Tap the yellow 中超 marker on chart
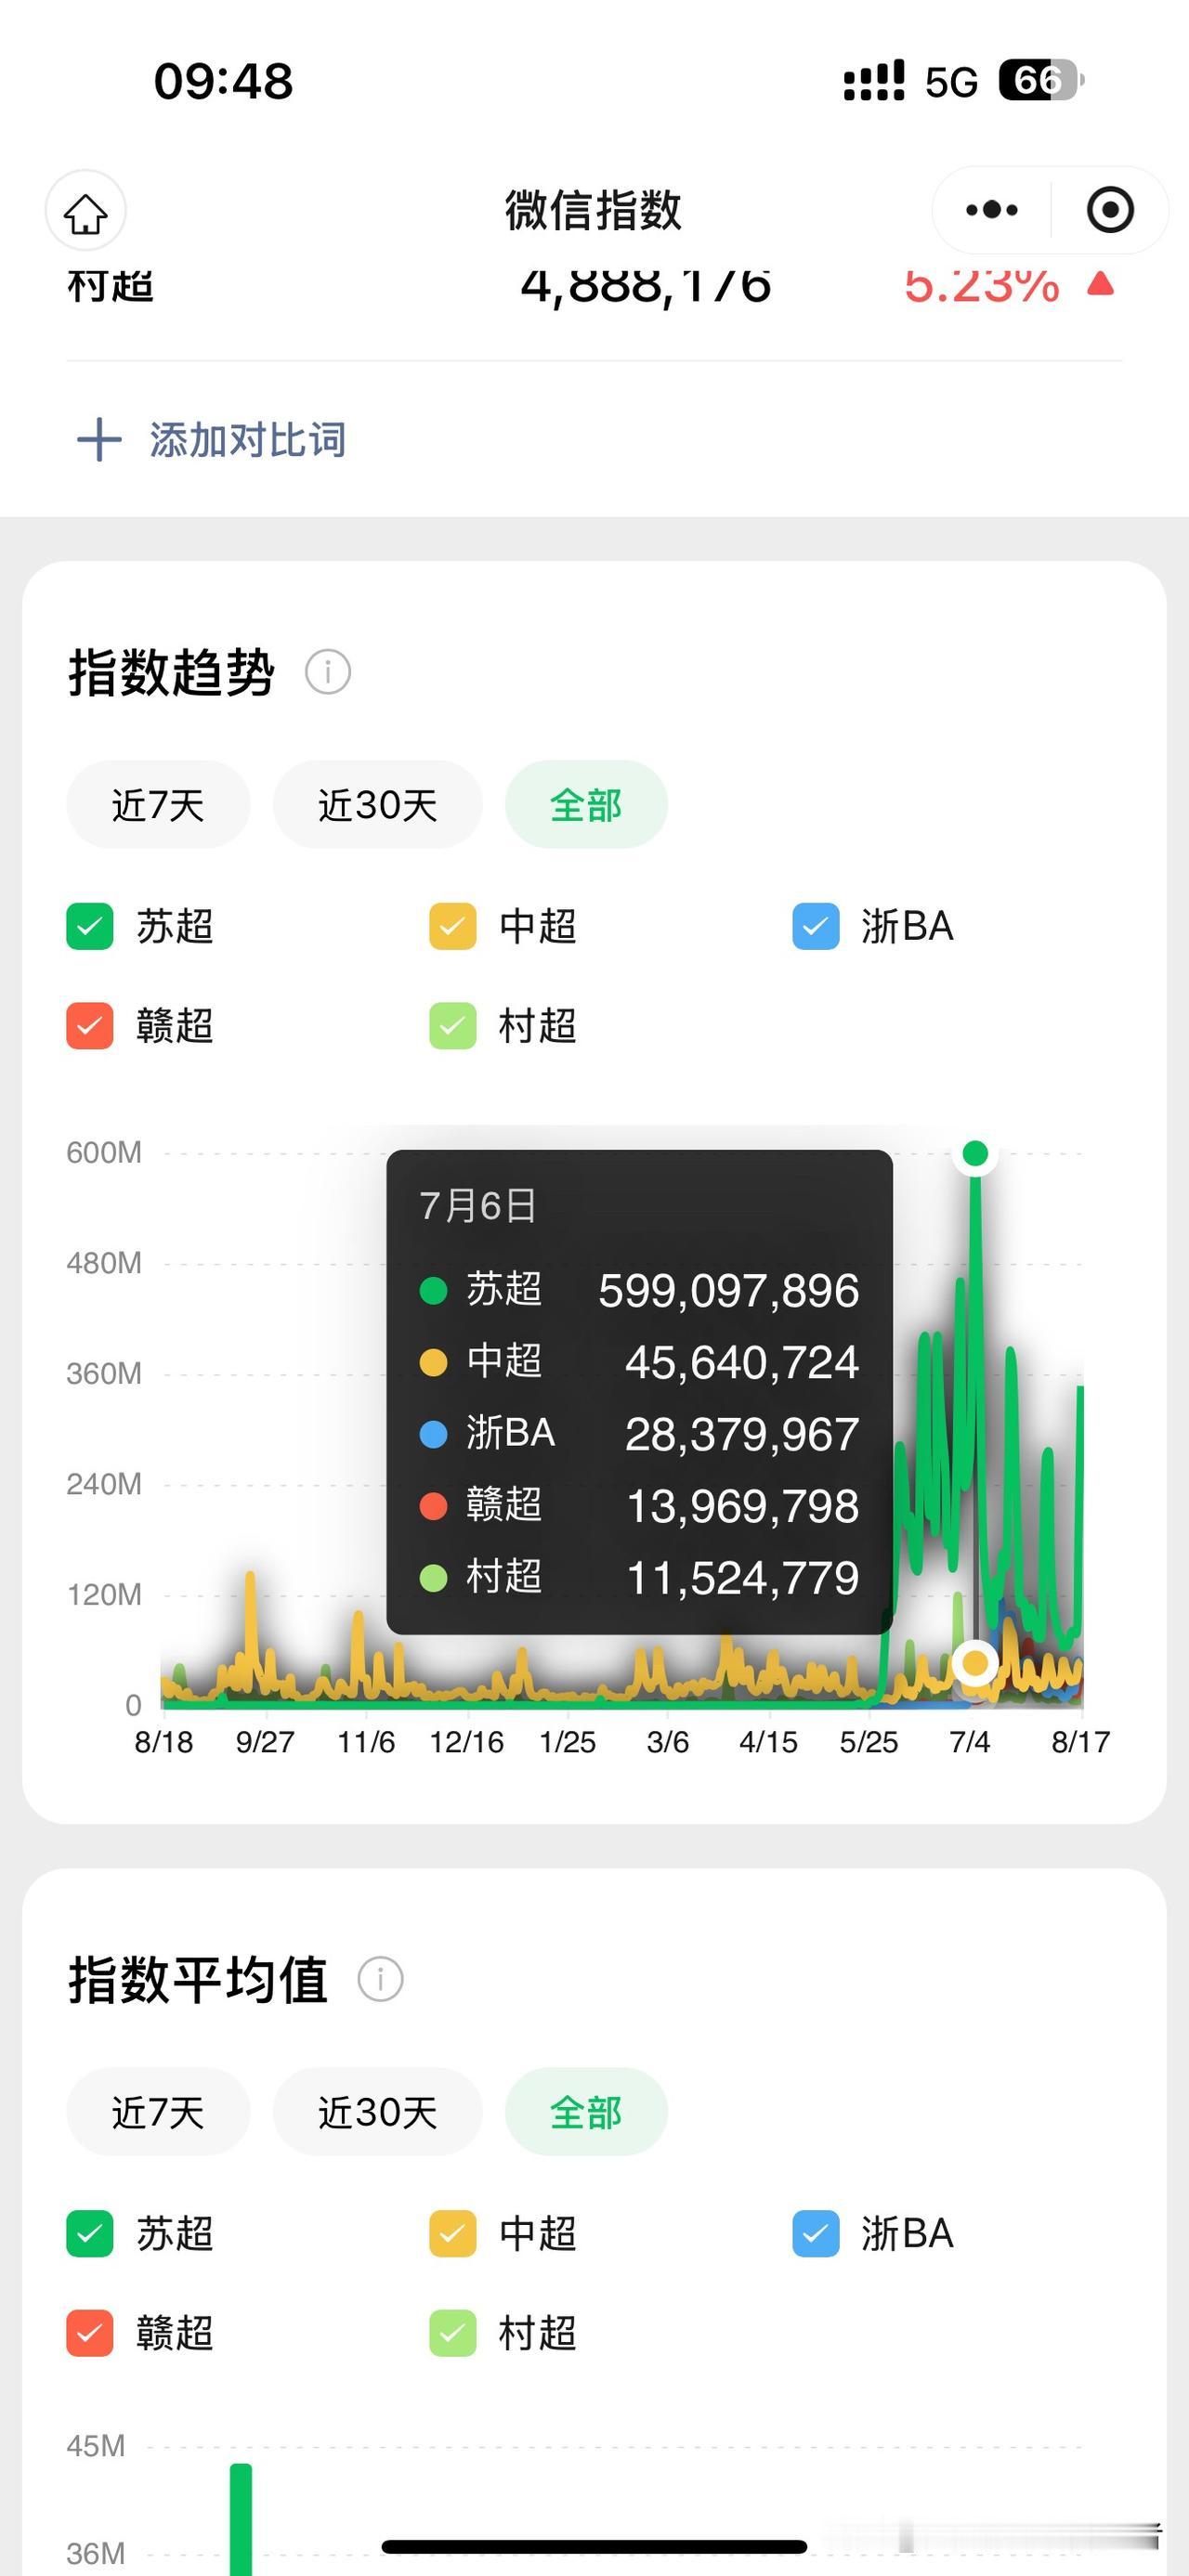1189x2576 pixels. click(x=975, y=1663)
